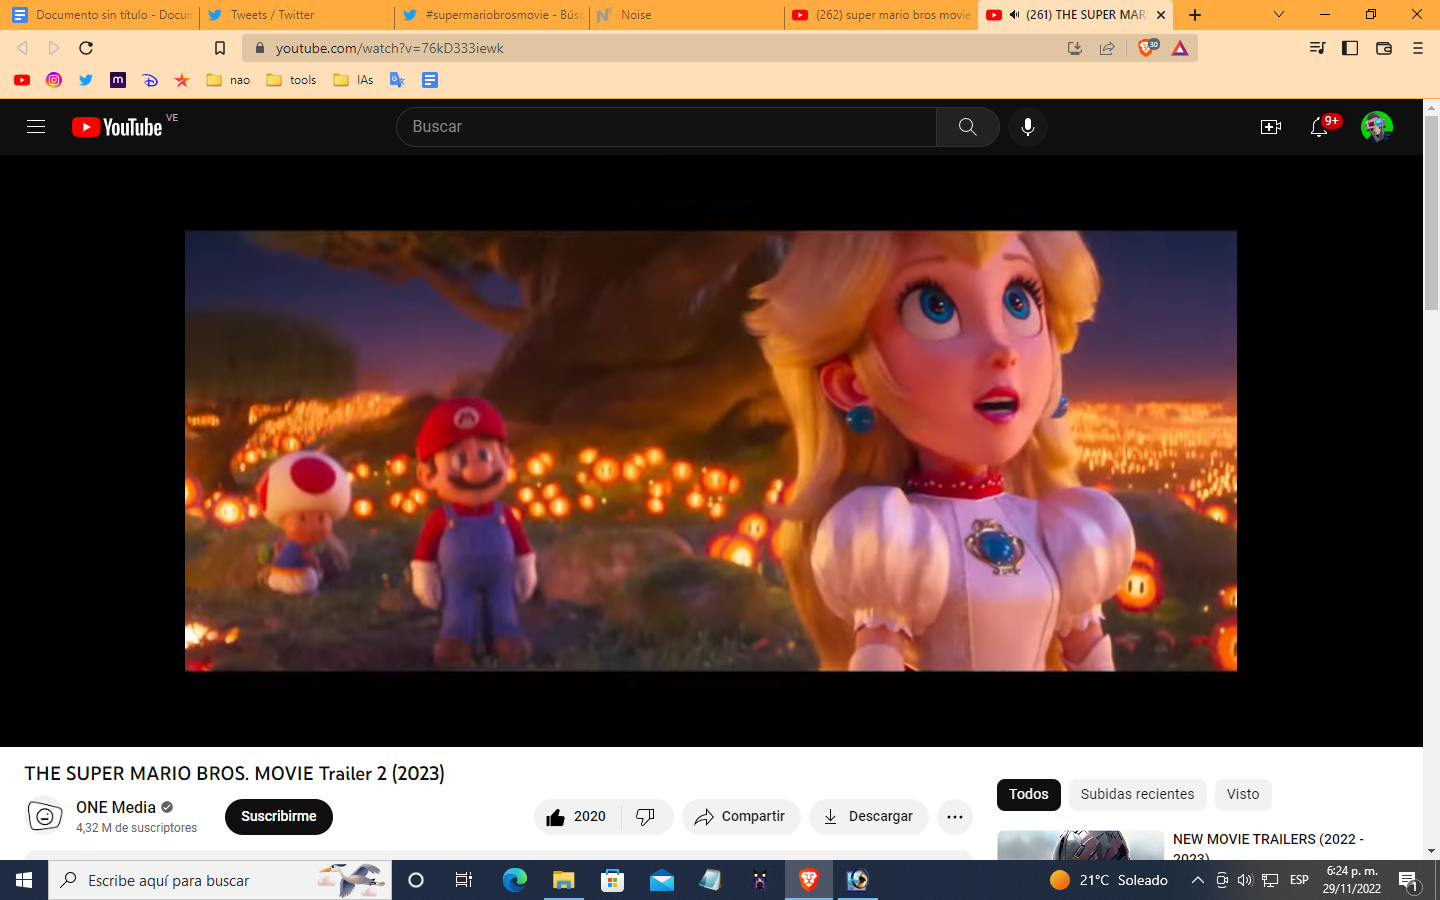The width and height of the screenshot is (1440, 900).
Task: Click the share page icon in the address bar
Action: [1107, 48]
